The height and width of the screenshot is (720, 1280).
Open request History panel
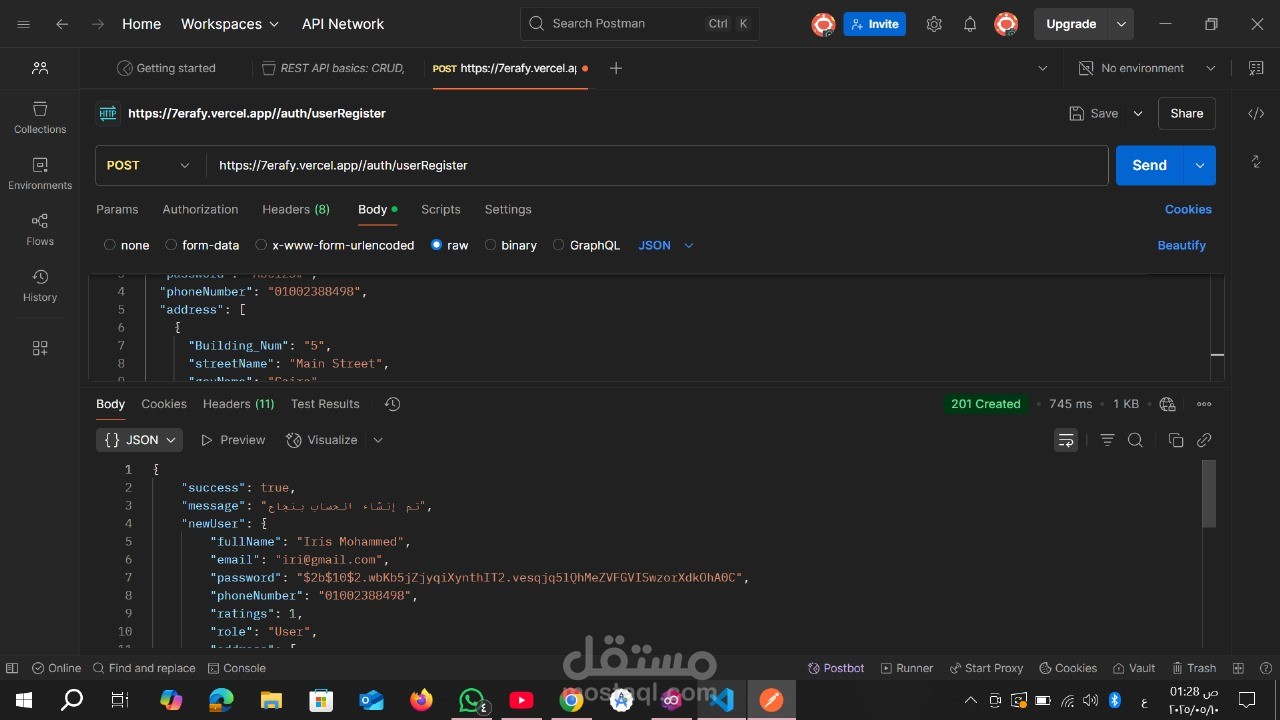coord(39,285)
